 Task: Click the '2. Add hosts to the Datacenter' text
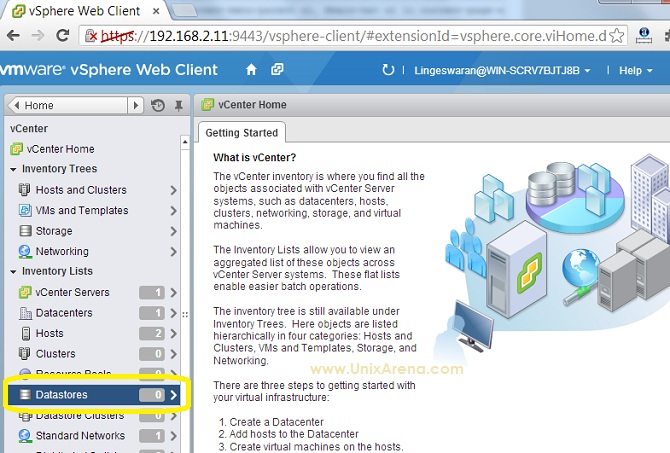288,434
